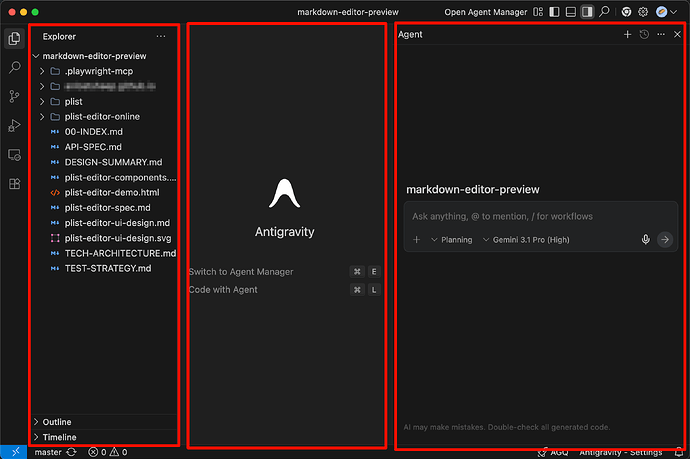690x459 pixels.
Task: Click the magnifier search icon in title bar
Action: click(604, 11)
